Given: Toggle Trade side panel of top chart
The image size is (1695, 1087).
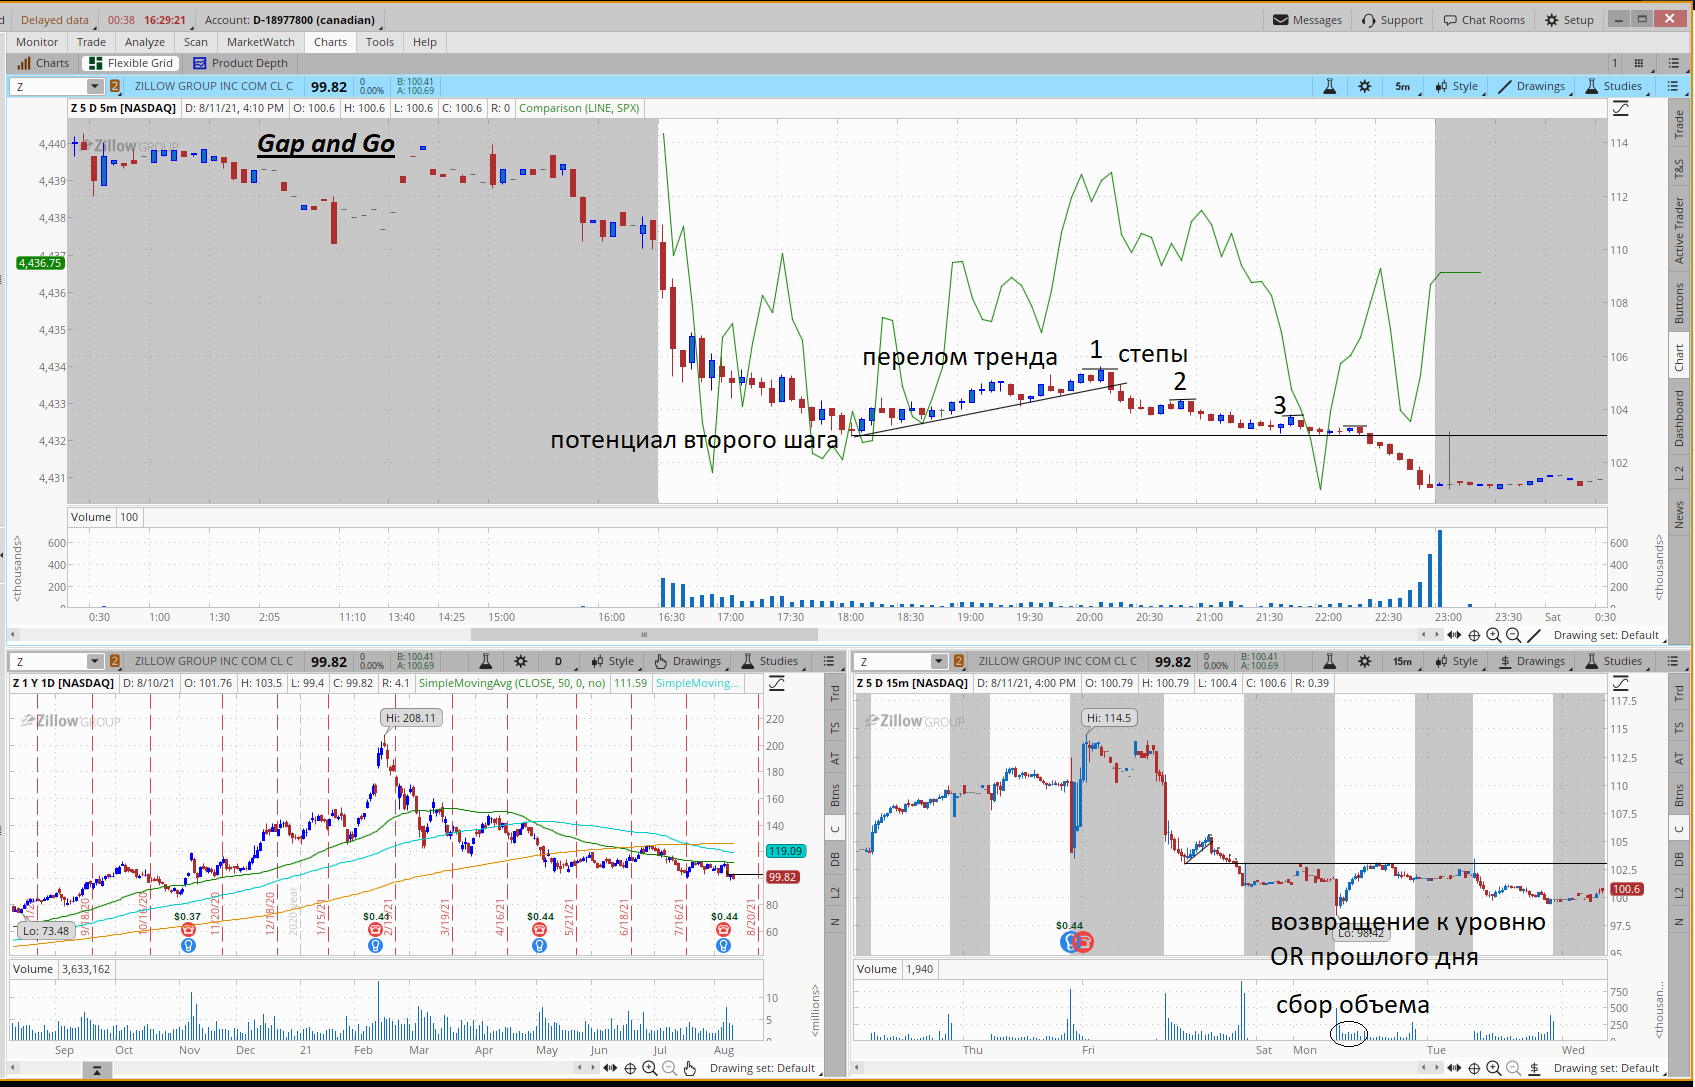Looking at the screenshot, I should click(x=1679, y=125).
